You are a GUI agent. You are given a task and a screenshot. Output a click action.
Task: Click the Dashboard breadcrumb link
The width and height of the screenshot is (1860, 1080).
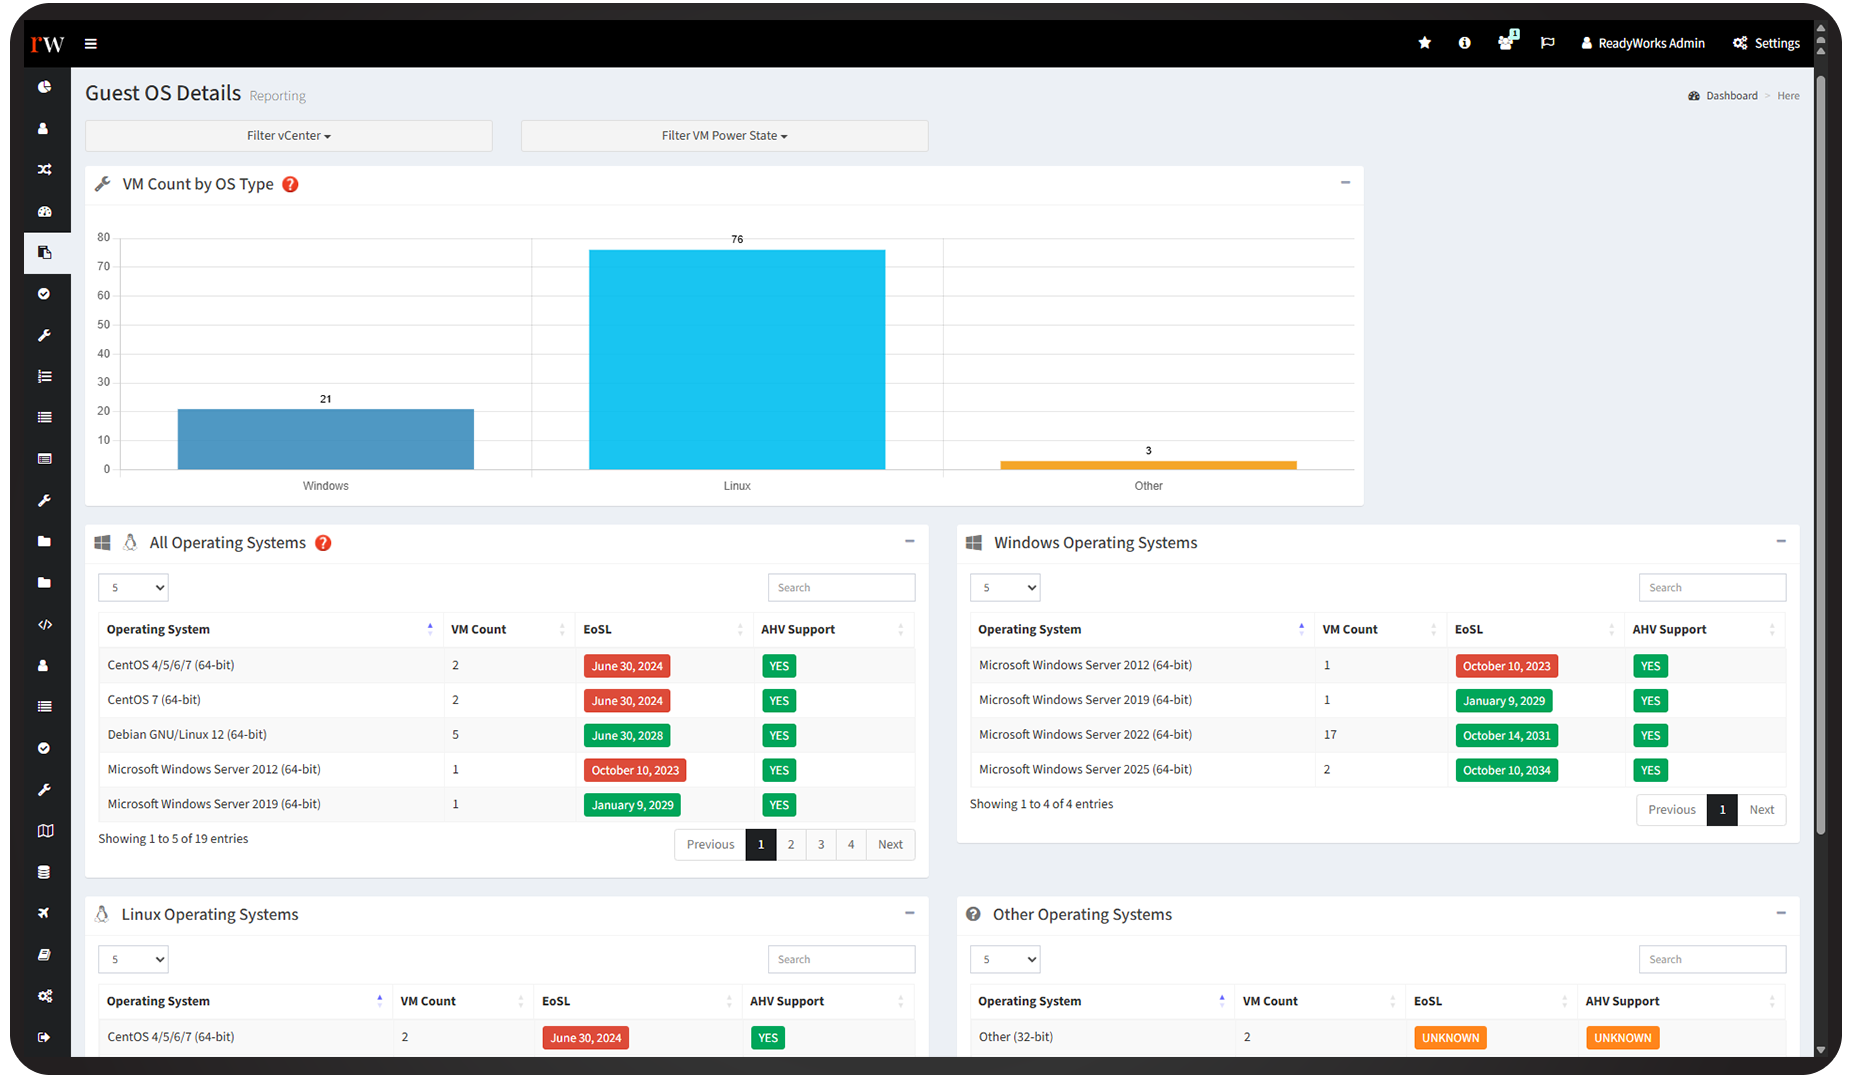point(1730,96)
